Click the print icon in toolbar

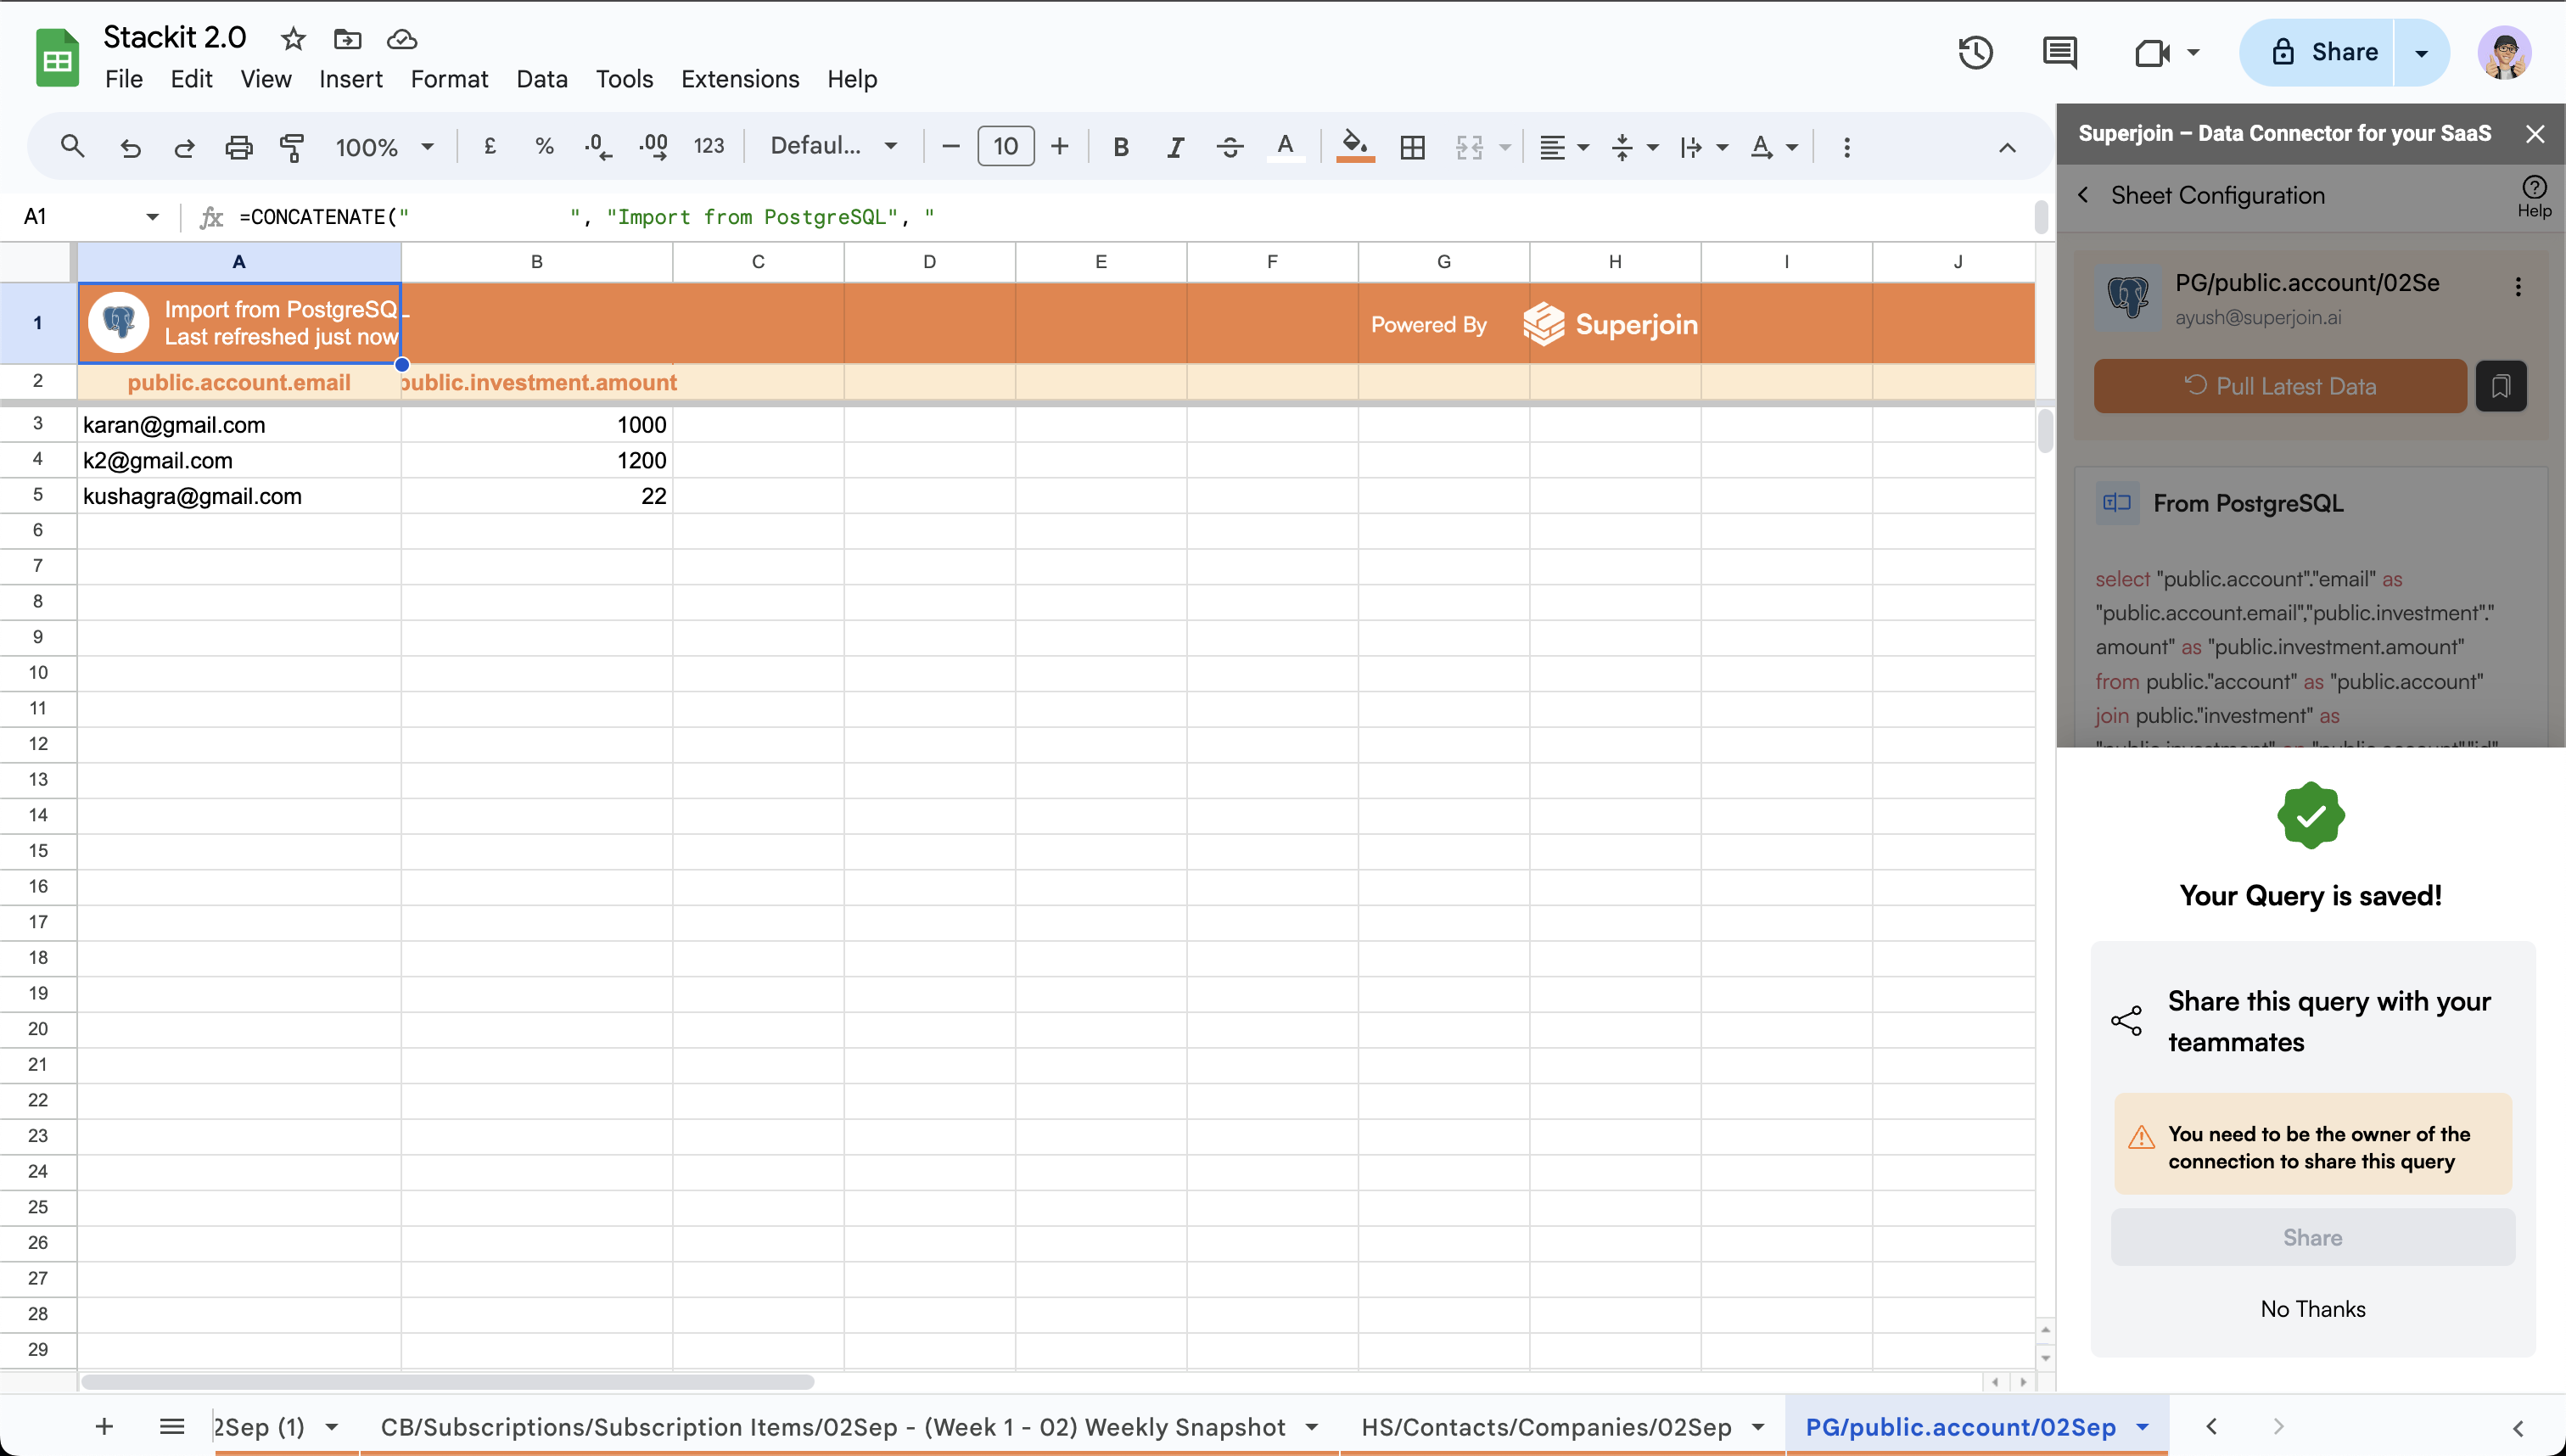point(238,147)
